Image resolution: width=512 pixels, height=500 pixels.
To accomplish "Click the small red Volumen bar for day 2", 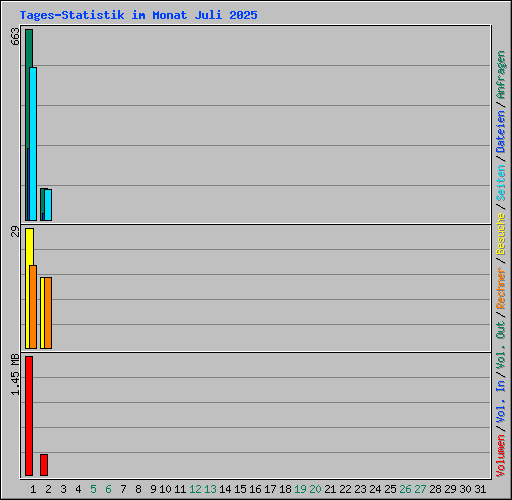I will pos(44,465).
